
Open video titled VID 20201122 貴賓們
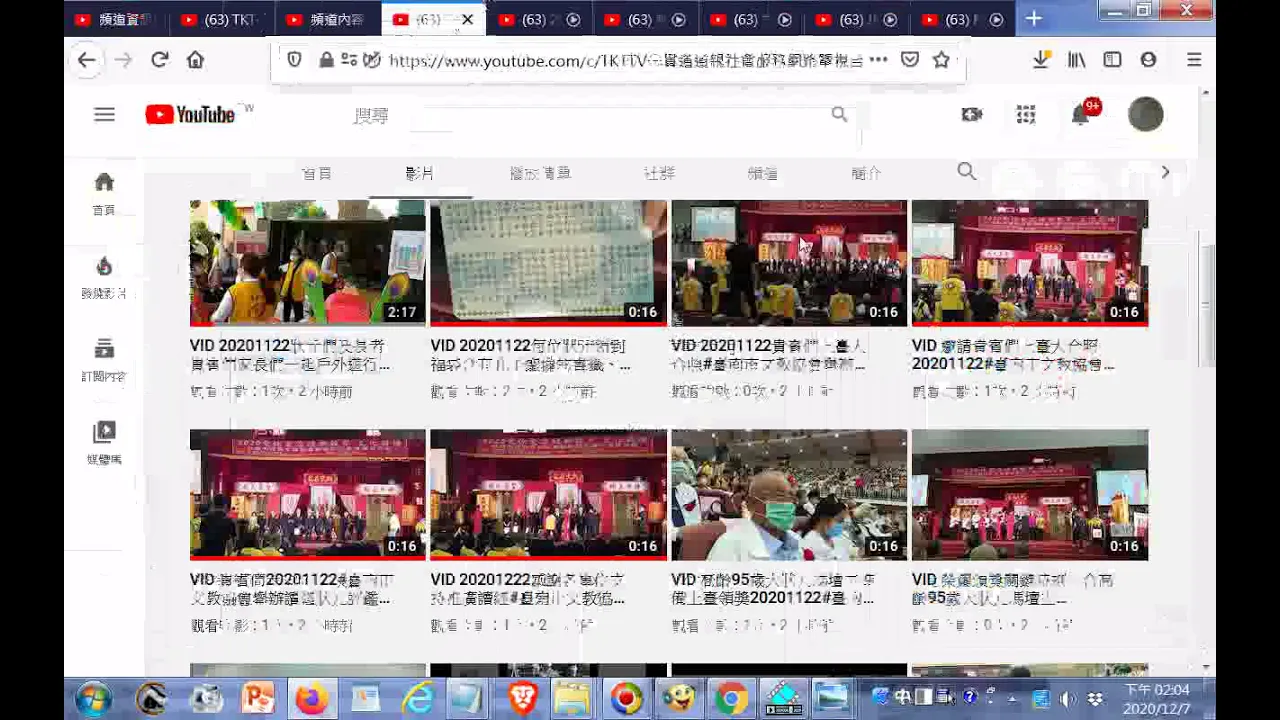772,355
